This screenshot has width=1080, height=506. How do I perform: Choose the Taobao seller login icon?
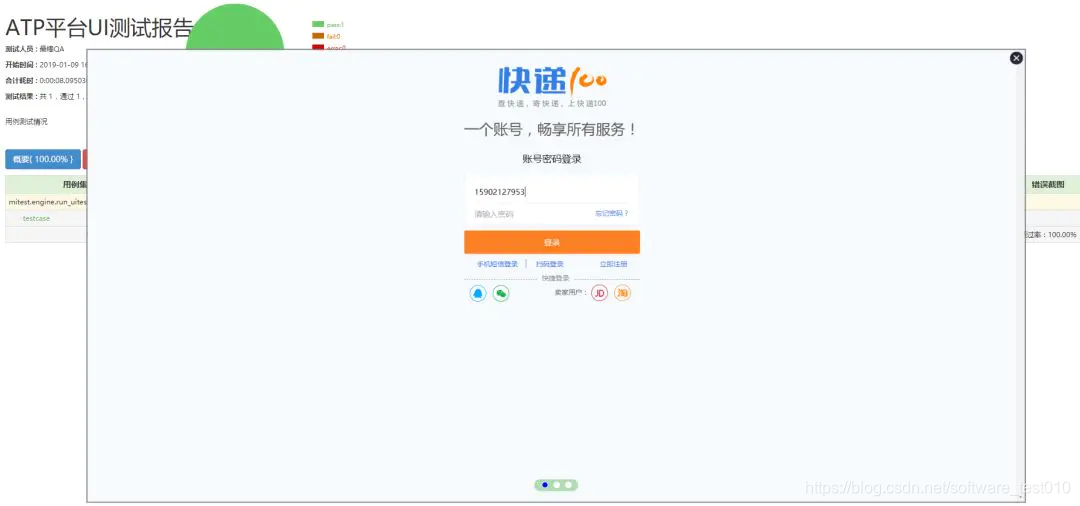pyautogui.click(x=623, y=293)
